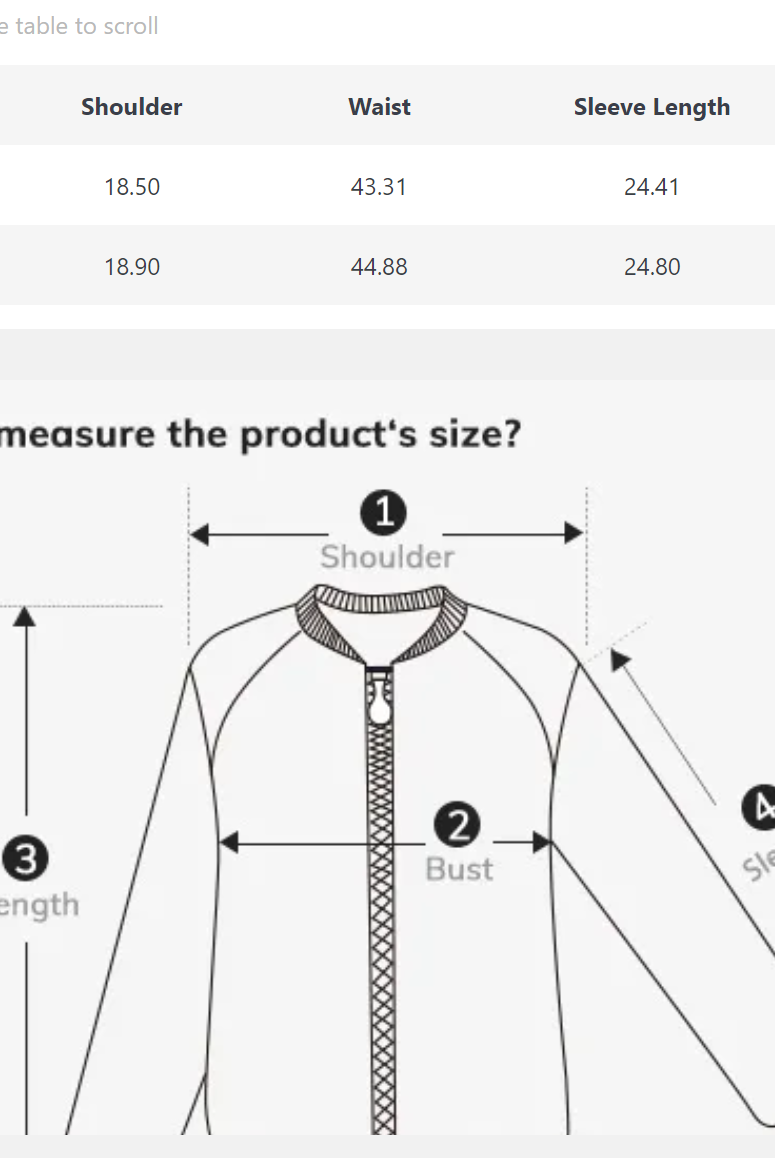Screen dimensions: 775x1158
Task: Click the upward arrowhead of the length line
Action: point(26,617)
